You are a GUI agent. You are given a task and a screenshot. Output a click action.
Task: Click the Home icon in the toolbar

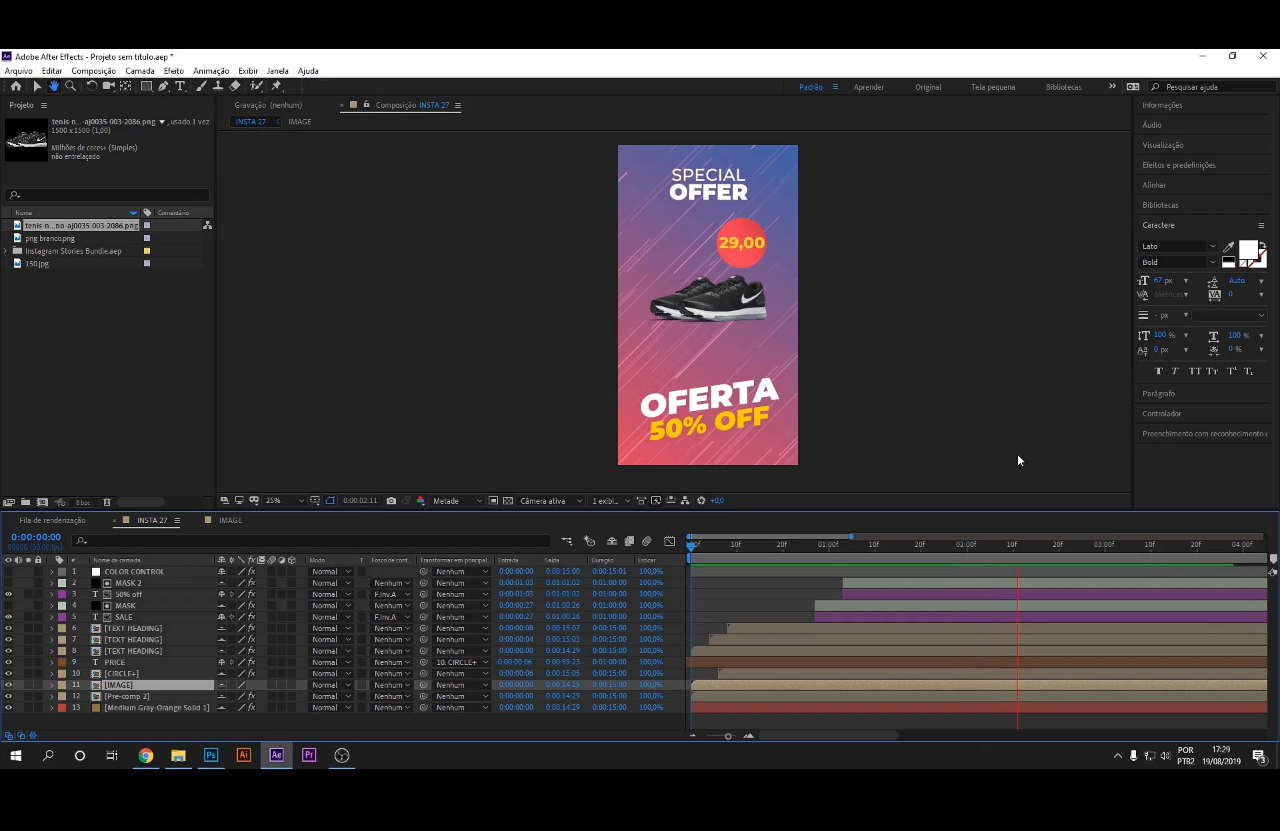point(16,86)
